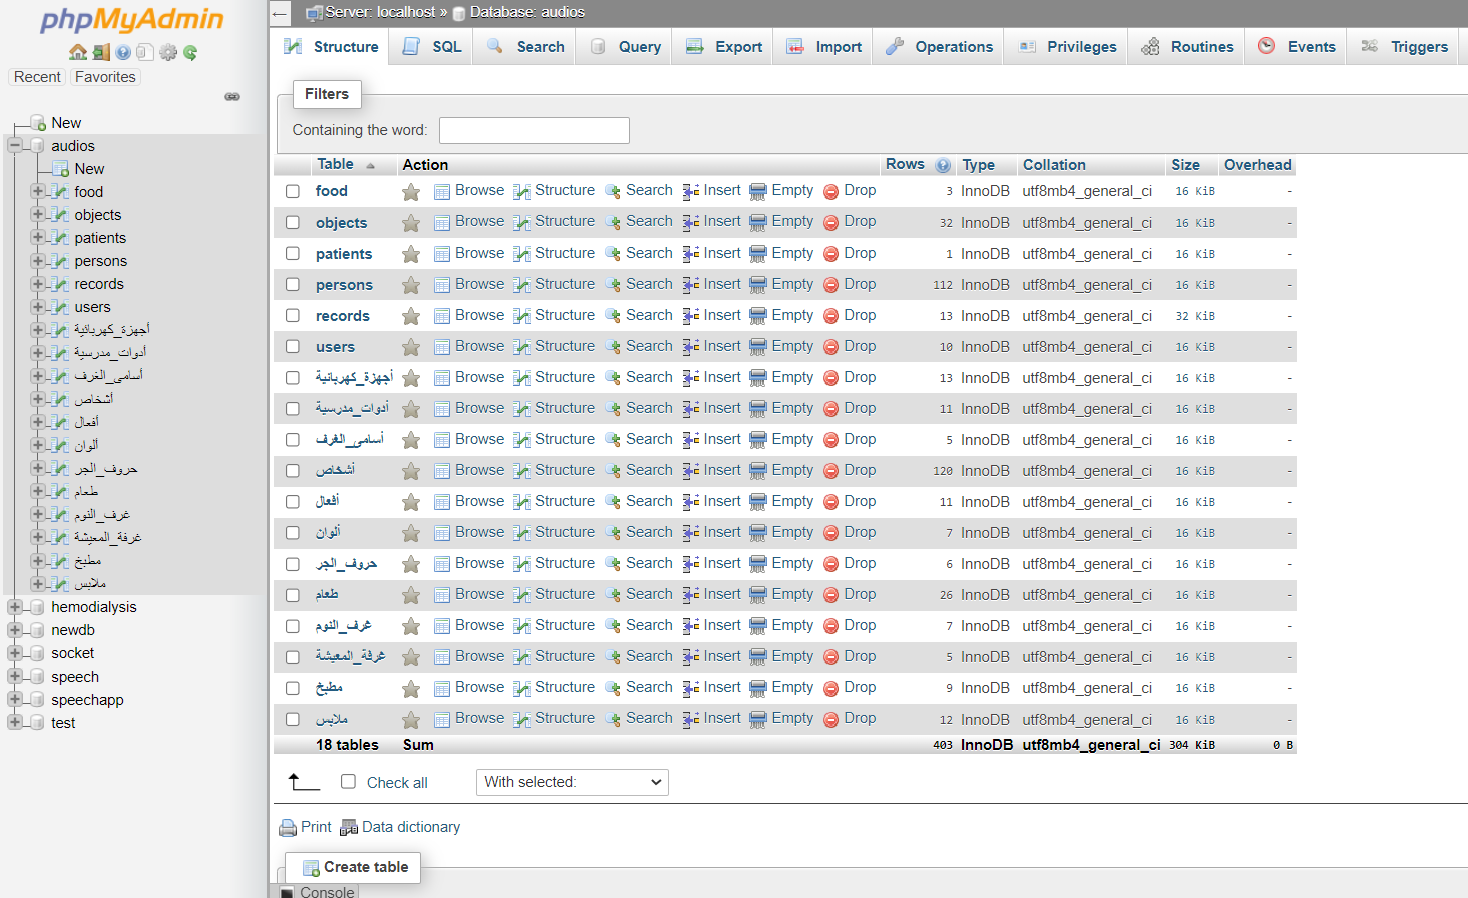Click the Search icon for users row
1468x898 pixels.
click(x=613, y=347)
